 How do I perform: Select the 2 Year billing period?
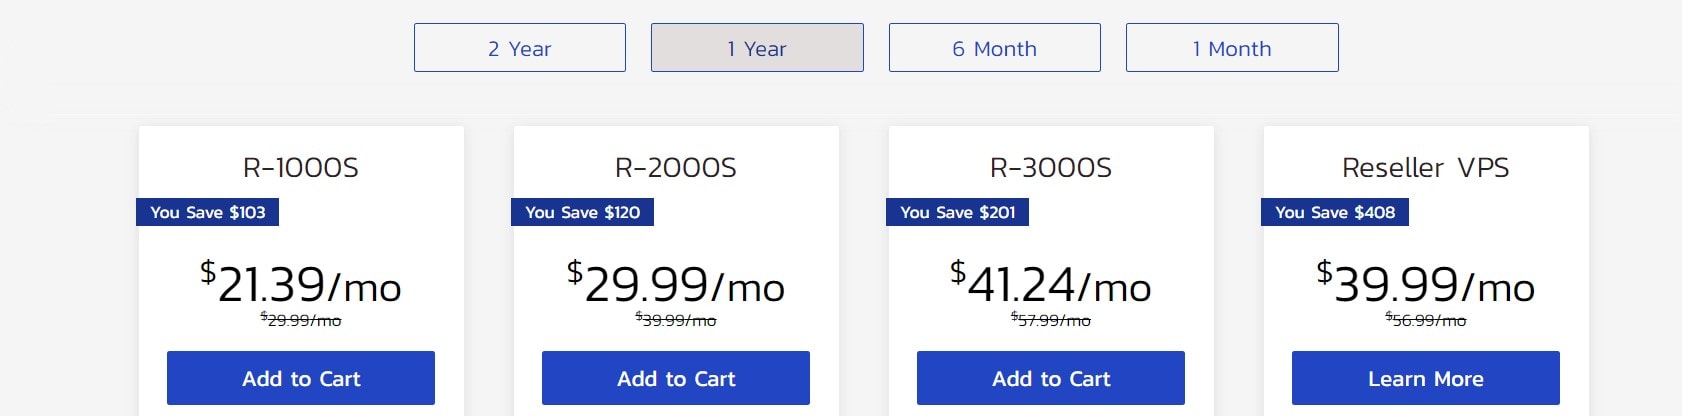coord(520,48)
